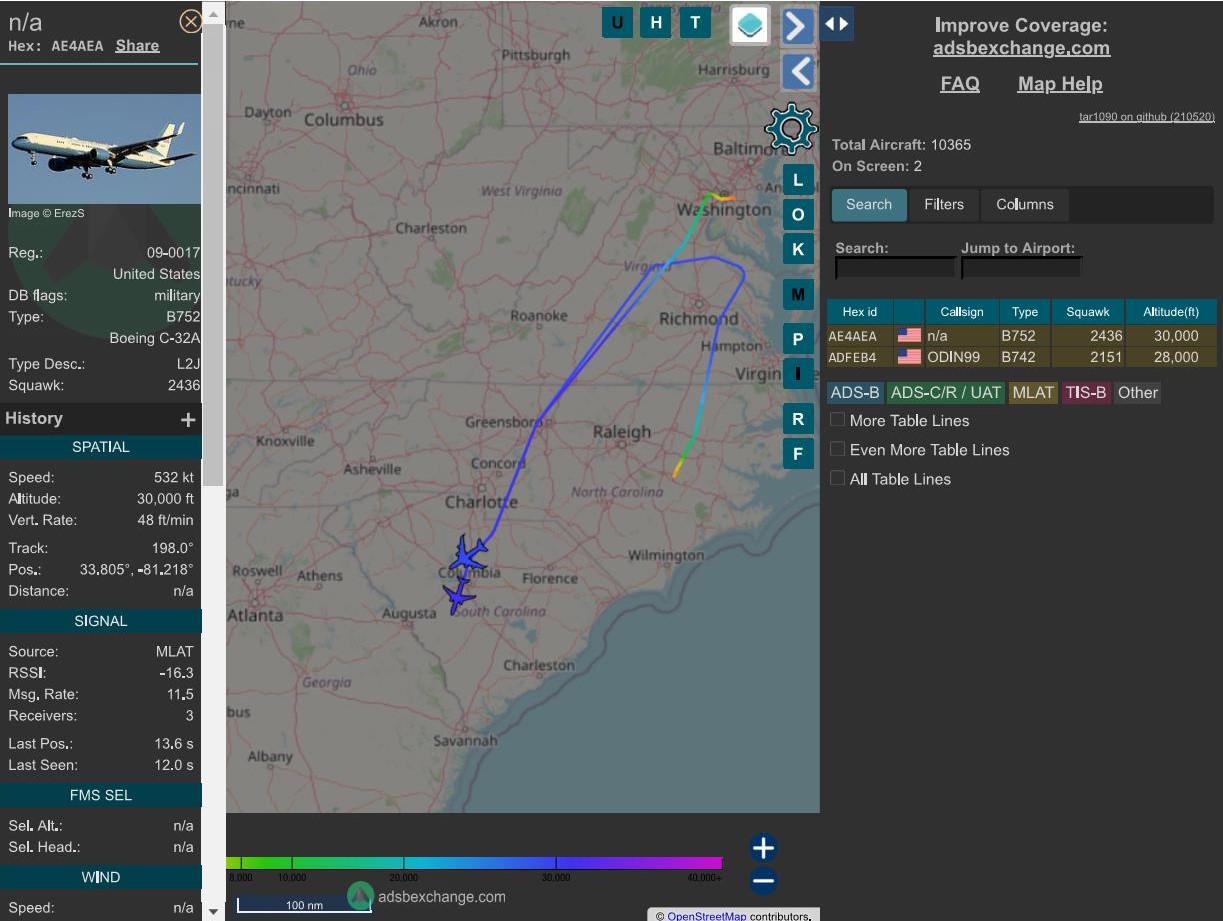Click in the Search input field
Image resolution: width=1223 pixels, height=921 pixels.
[895, 268]
